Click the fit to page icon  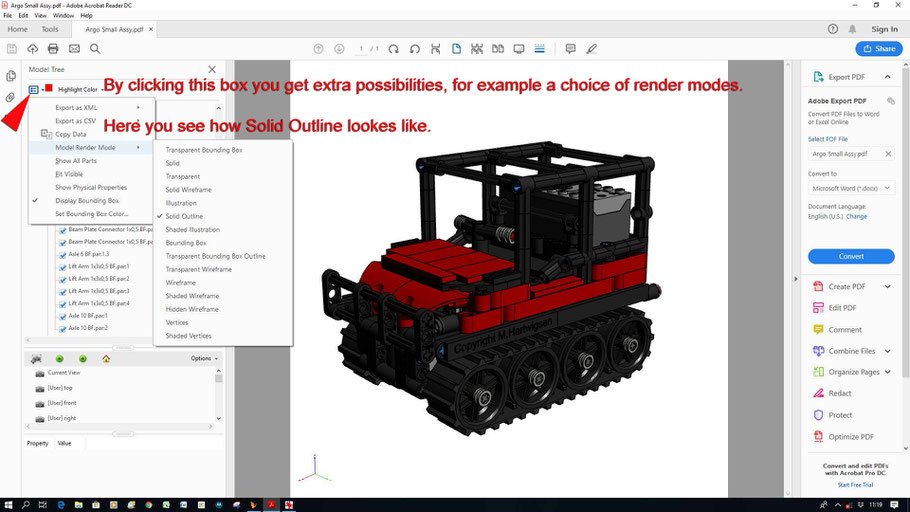[x=435, y=49]
